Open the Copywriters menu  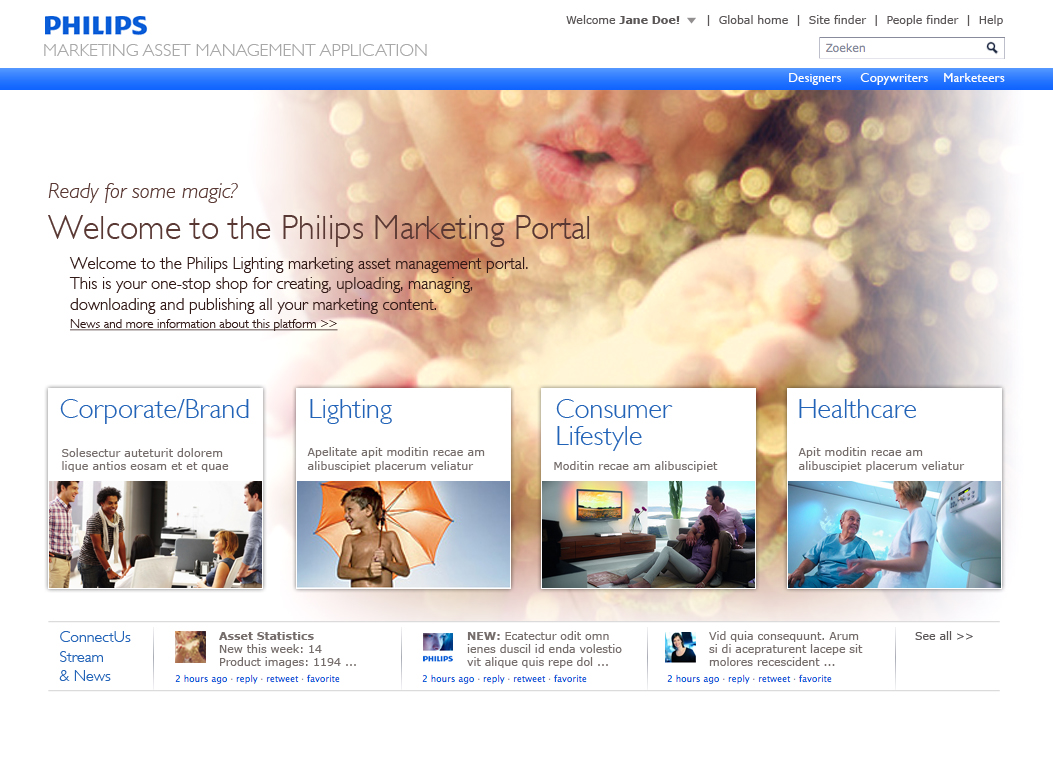pyautogui.click(x=894, y=78)
